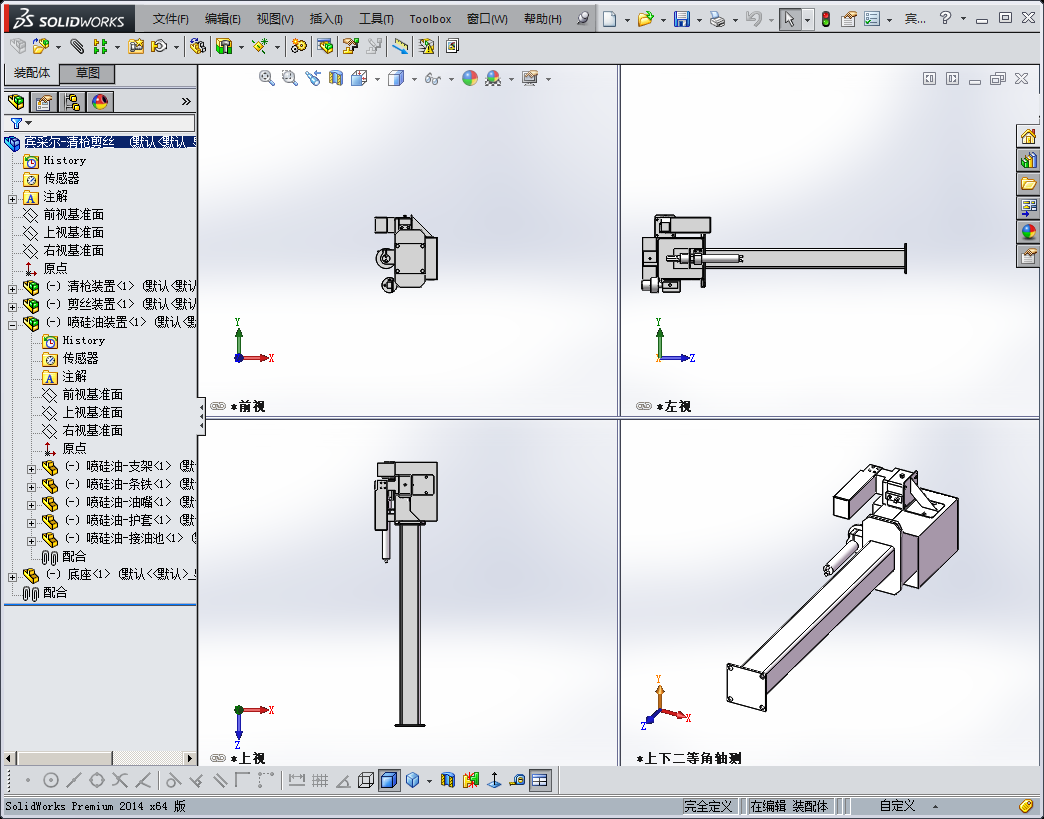
Task: Open the Appearances color ball task pane tab
Action: (1029, 232)
